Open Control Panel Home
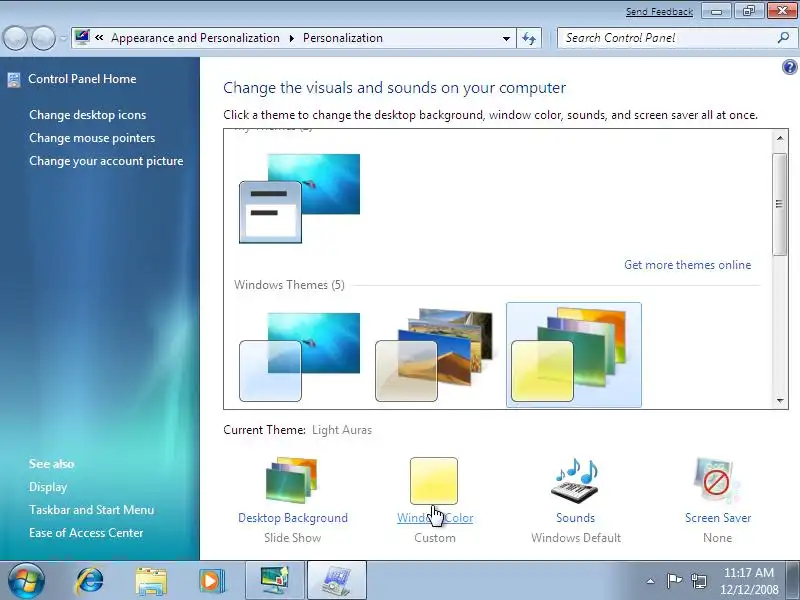Viewport: 800px width, 600px height. [82, 79]
